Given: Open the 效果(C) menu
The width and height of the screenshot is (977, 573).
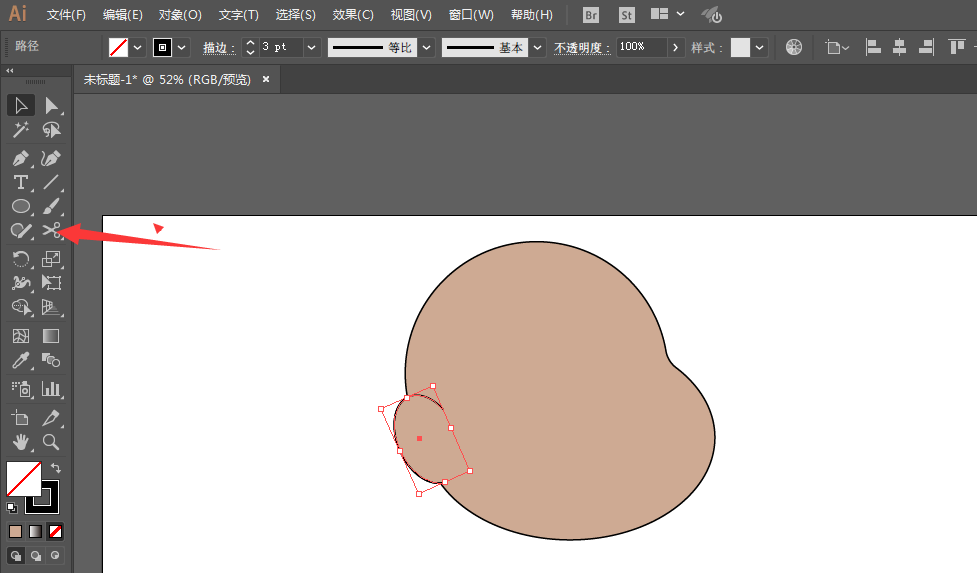Looking at the screenshot, I should (353, 15).
